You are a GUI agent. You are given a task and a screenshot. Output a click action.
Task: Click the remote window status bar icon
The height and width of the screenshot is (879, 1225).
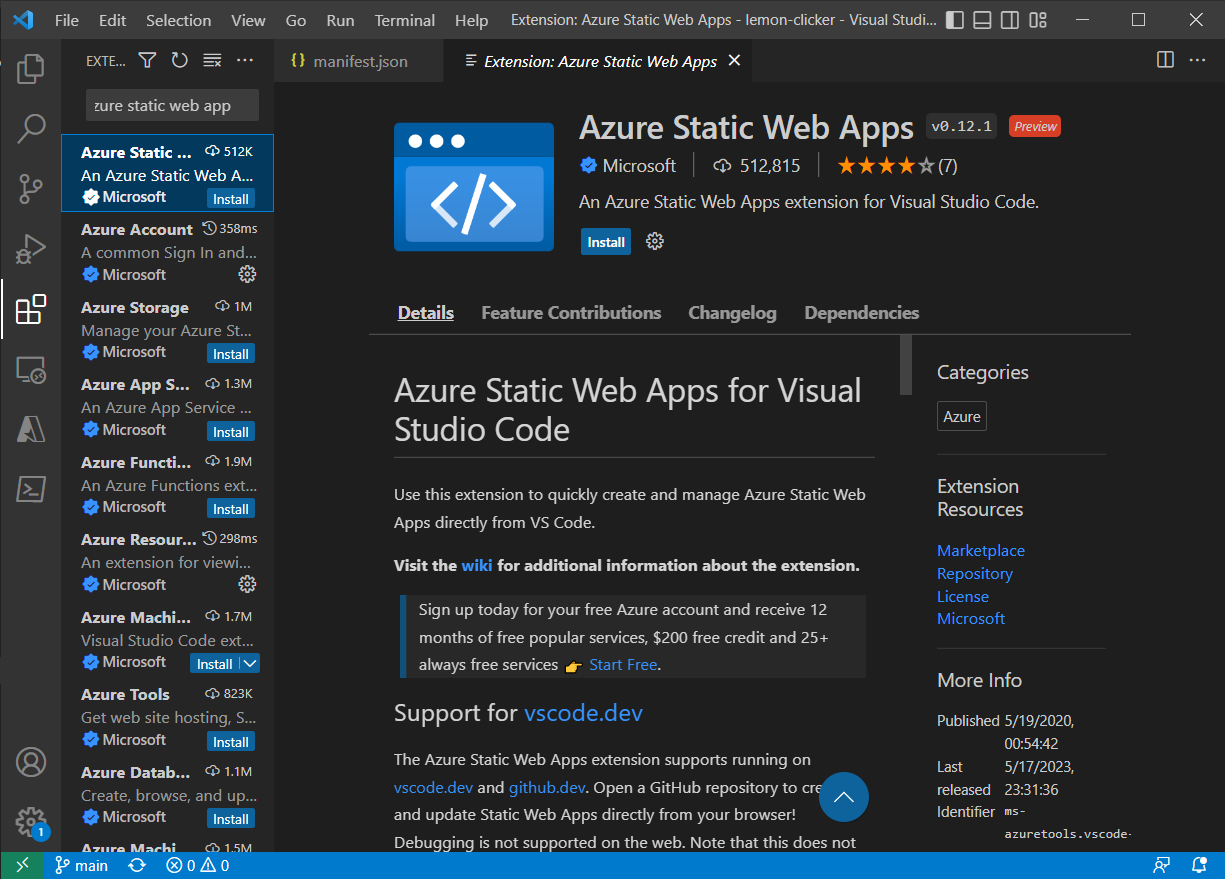[22, 866]
